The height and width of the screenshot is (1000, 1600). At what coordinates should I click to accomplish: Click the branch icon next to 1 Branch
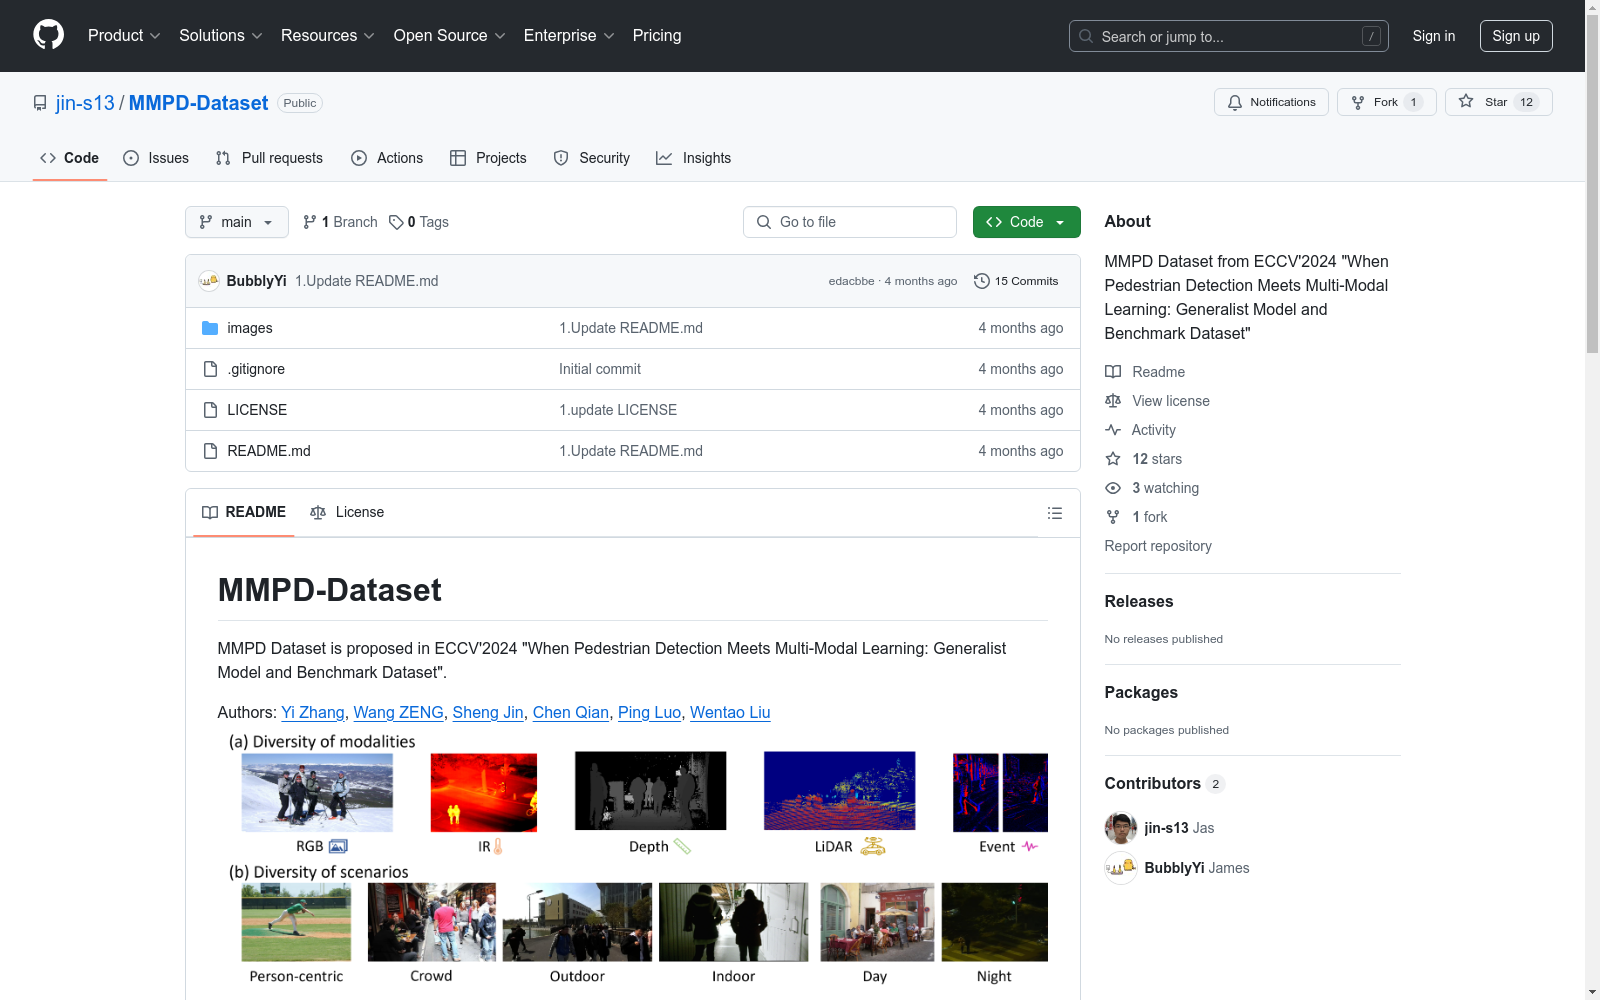coord(309,221)
